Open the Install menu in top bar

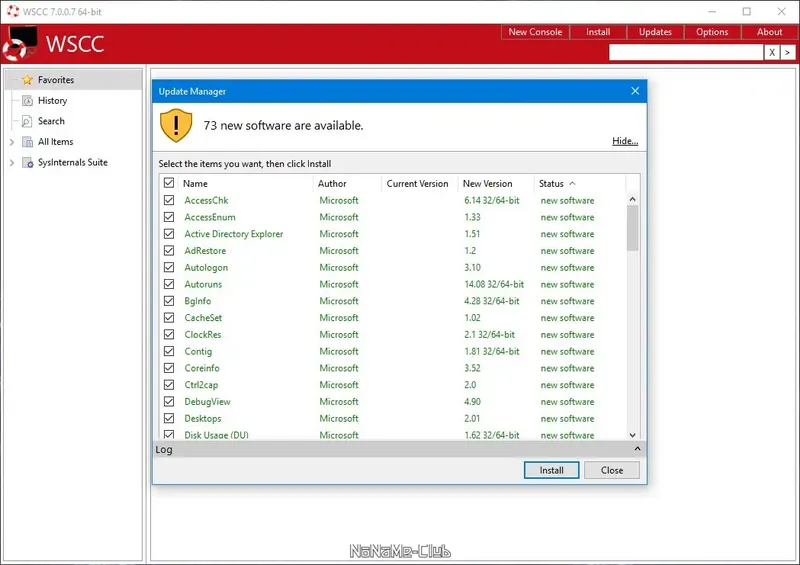[598, 32]
